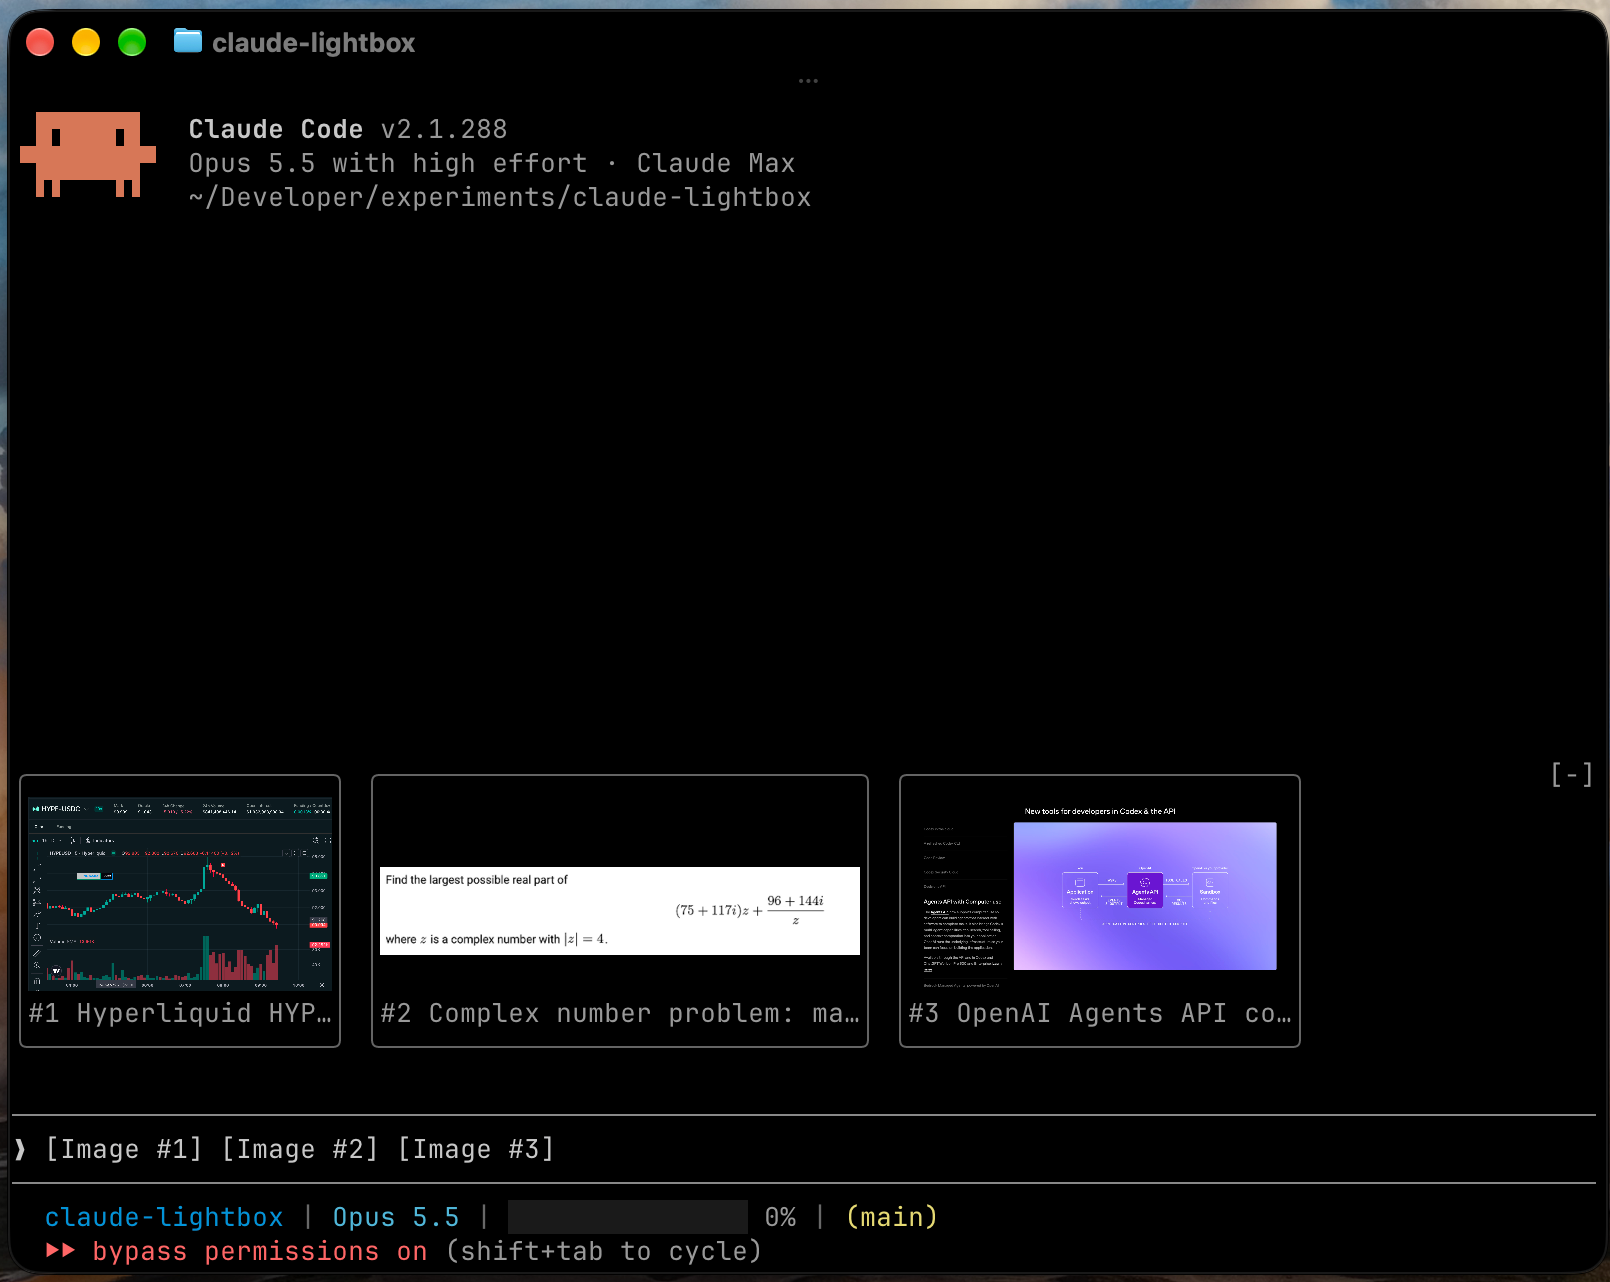
Task: Click the caption "#2 Complex number problem: ma…"
Action: click(620, 1013)
